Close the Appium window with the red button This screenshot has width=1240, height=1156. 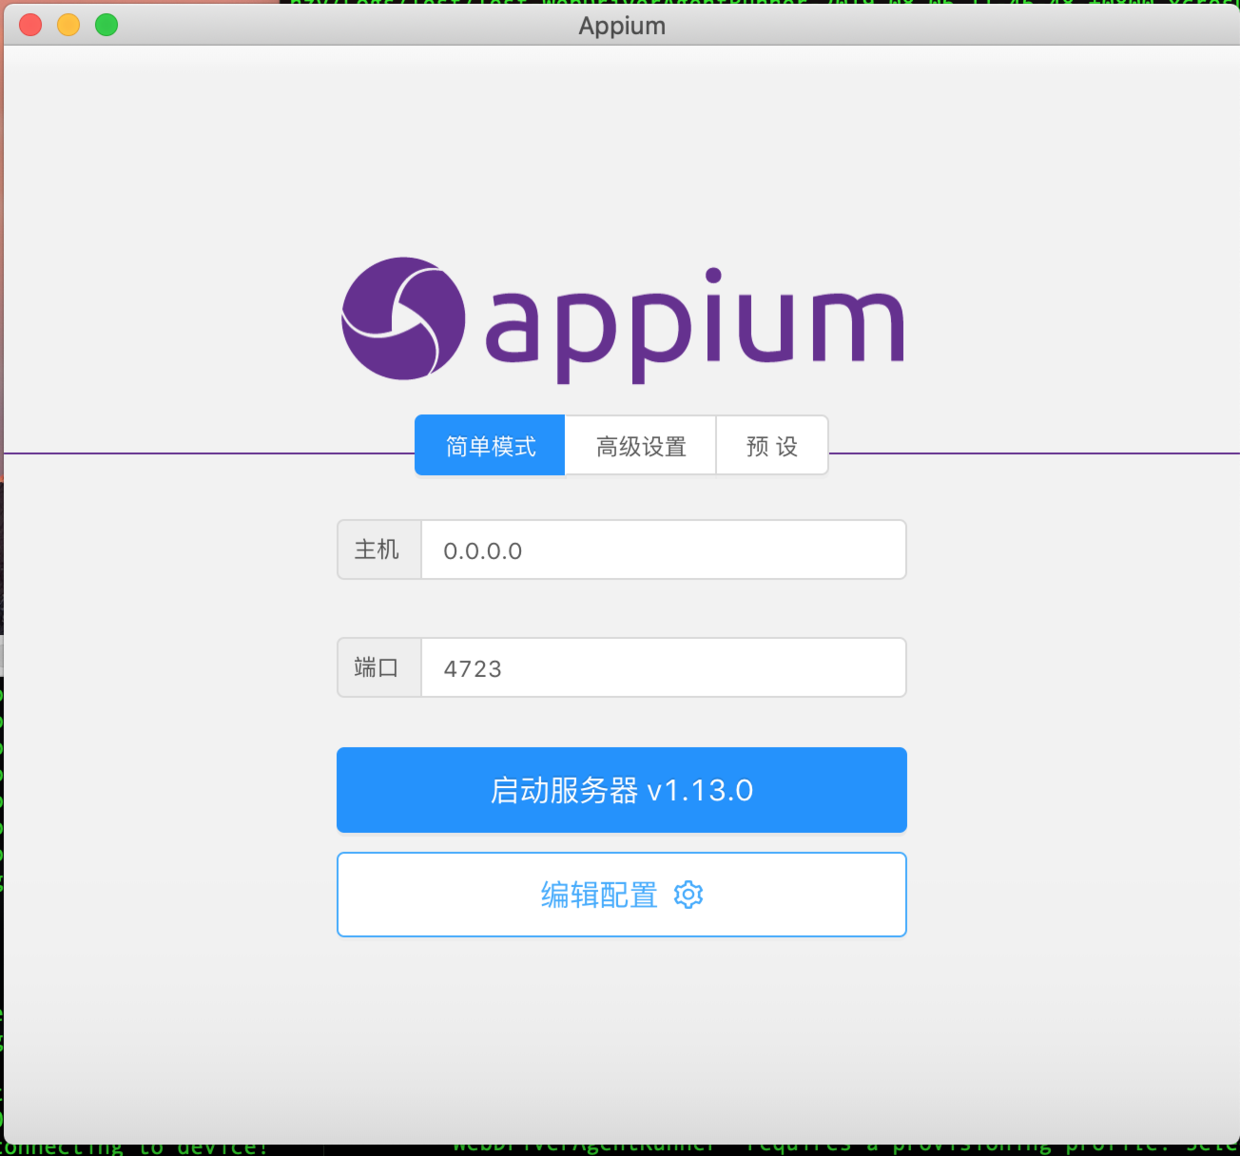(x=31, y=25)
